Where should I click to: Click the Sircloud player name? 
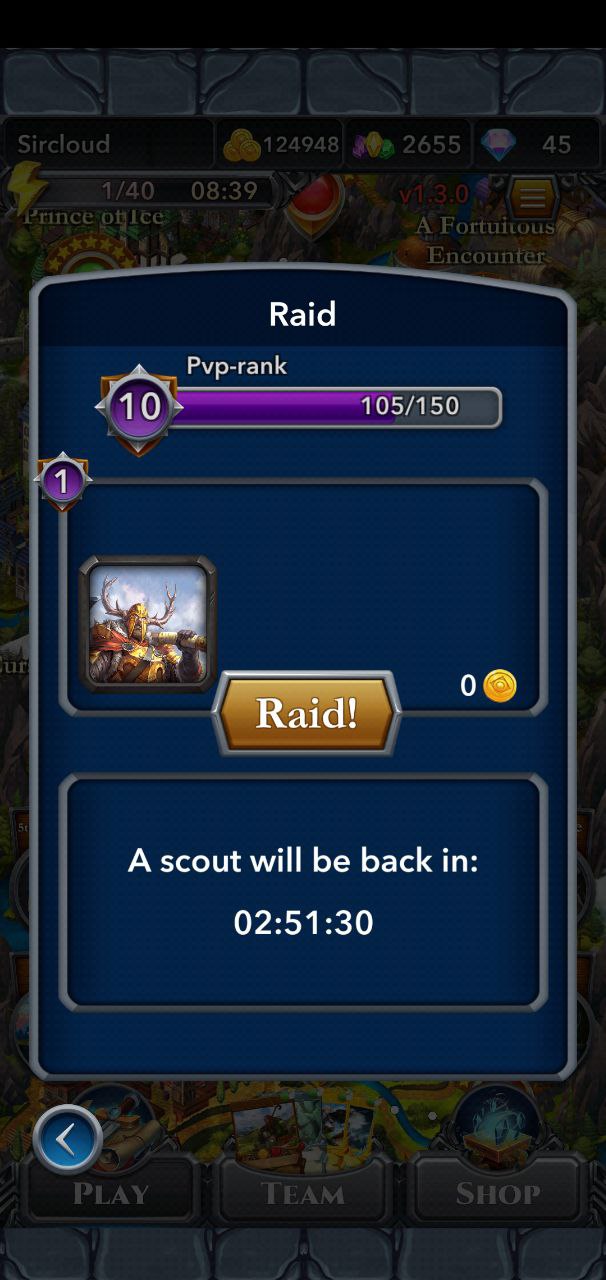tap(64, 144)
